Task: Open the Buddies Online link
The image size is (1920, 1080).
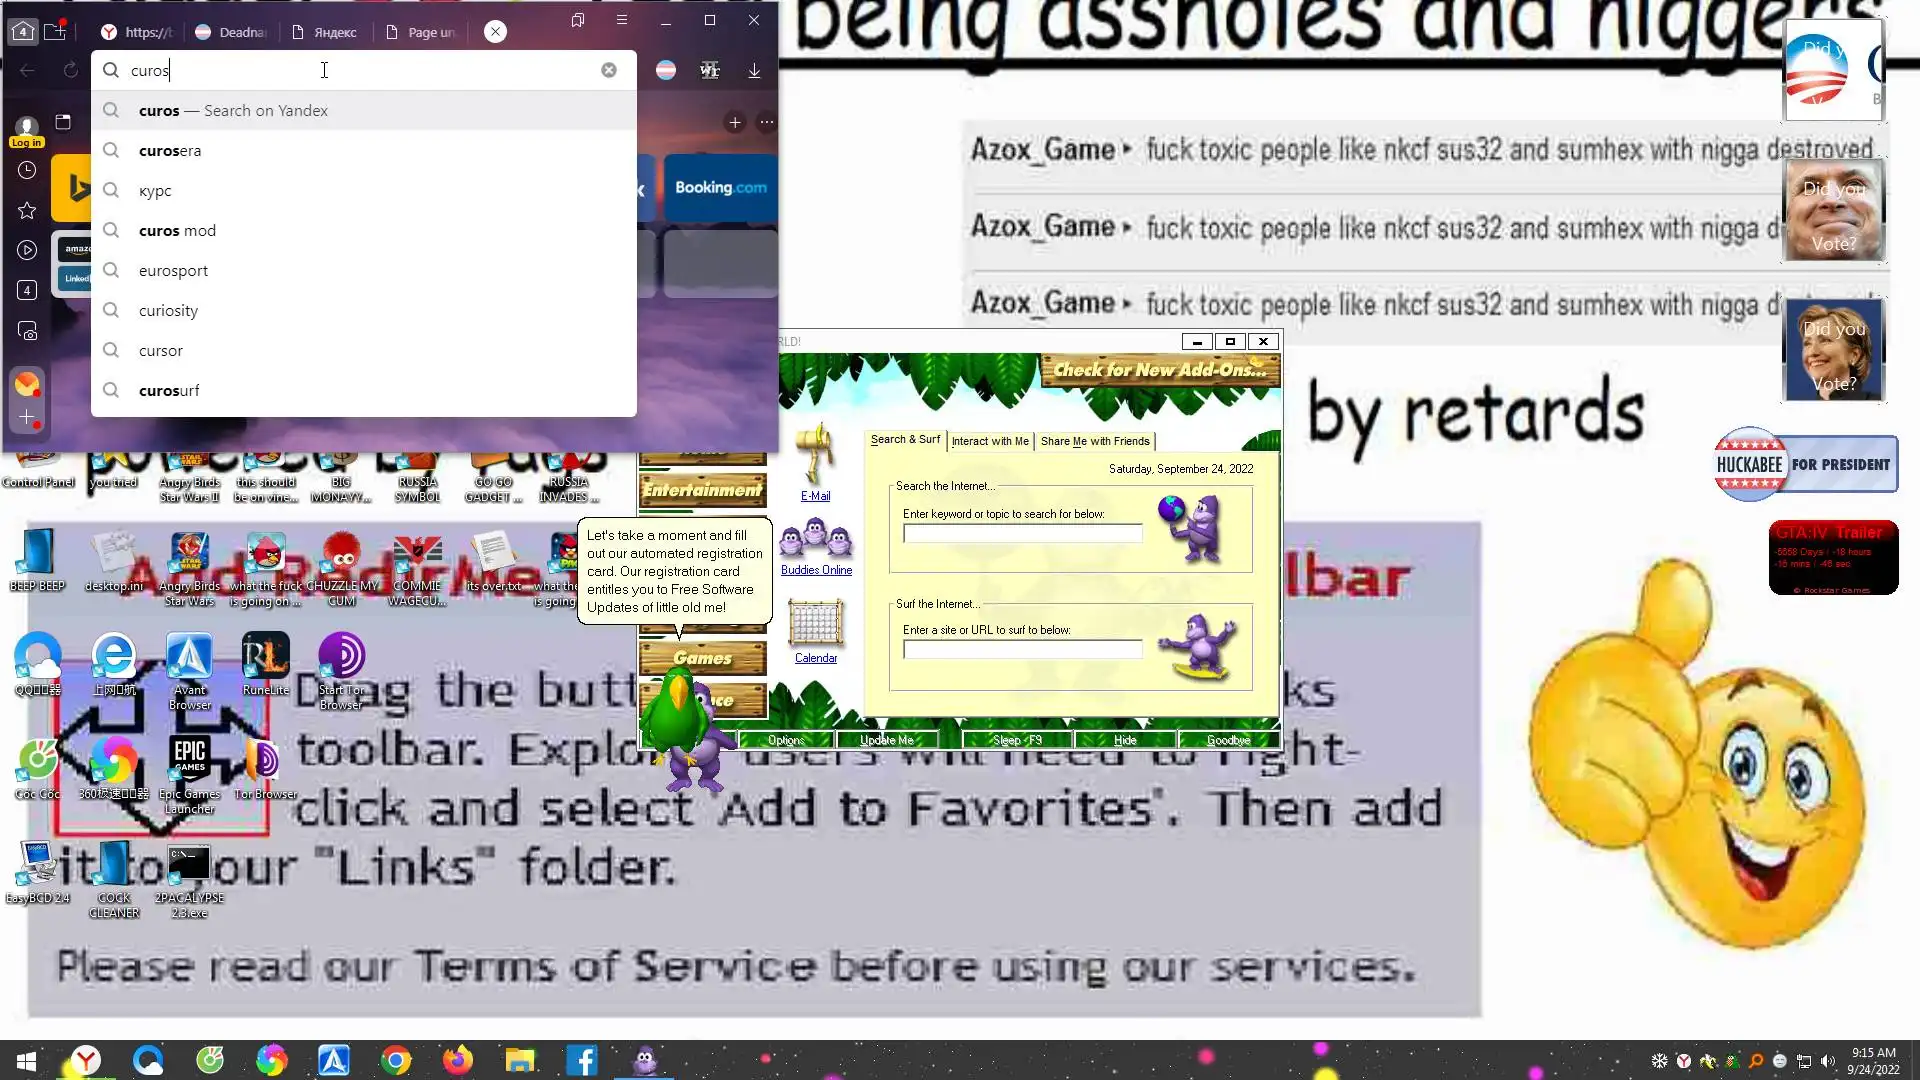Action: pos(816,570)
